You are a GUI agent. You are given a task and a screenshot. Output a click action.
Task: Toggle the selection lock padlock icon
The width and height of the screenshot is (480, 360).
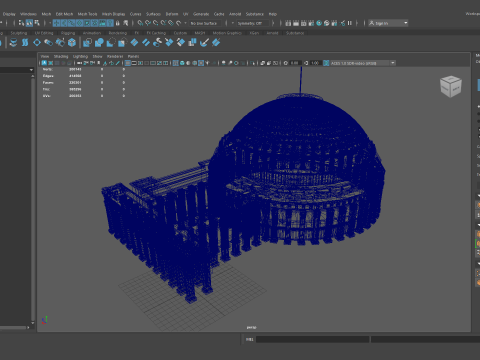tap(117, 23)
